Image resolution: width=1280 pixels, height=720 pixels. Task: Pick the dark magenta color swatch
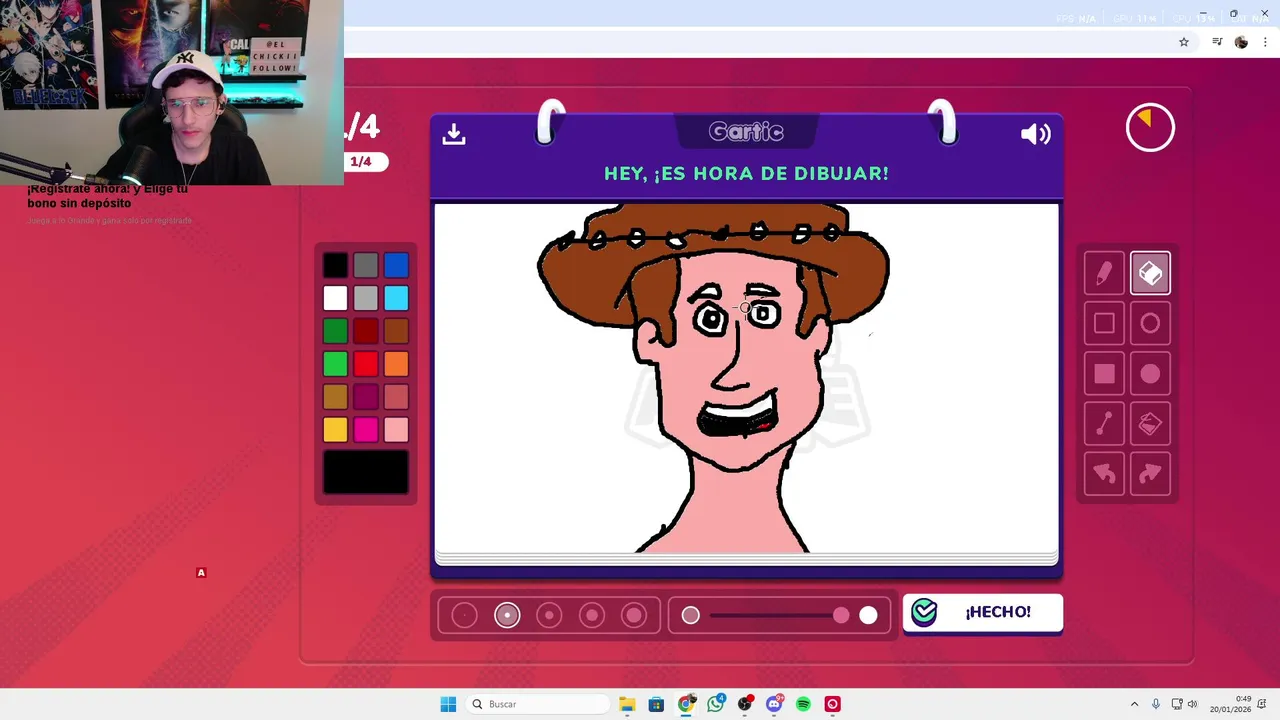click(366, 397)
